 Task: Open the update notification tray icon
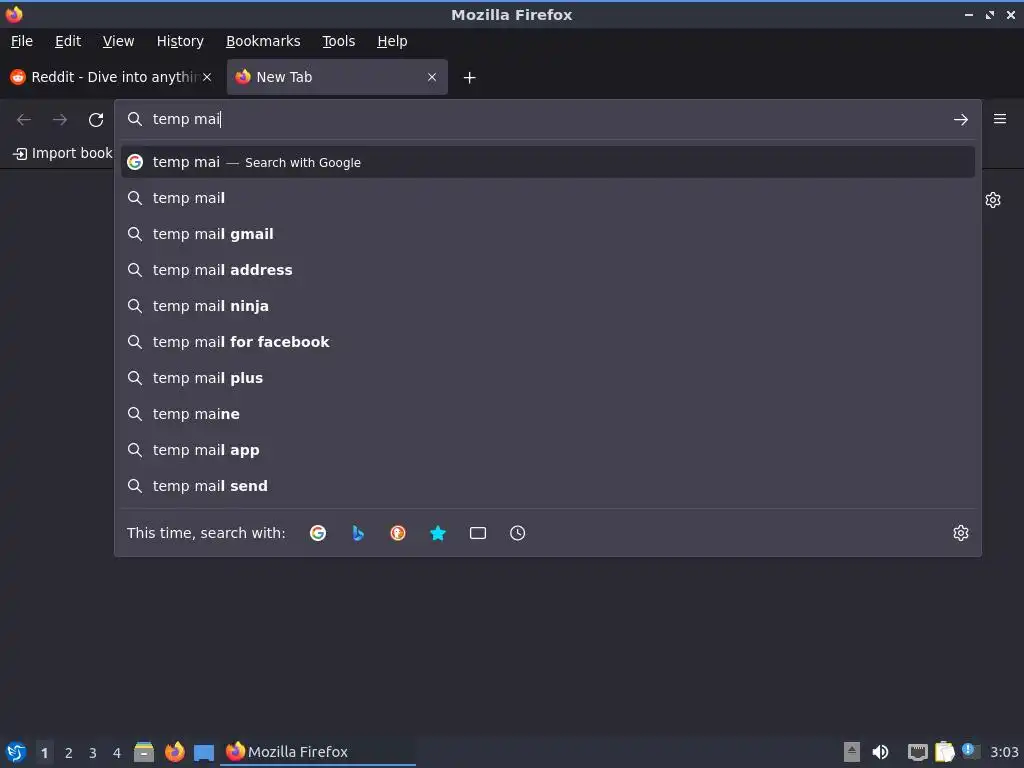pyautogui.click(x=971, y=751)
